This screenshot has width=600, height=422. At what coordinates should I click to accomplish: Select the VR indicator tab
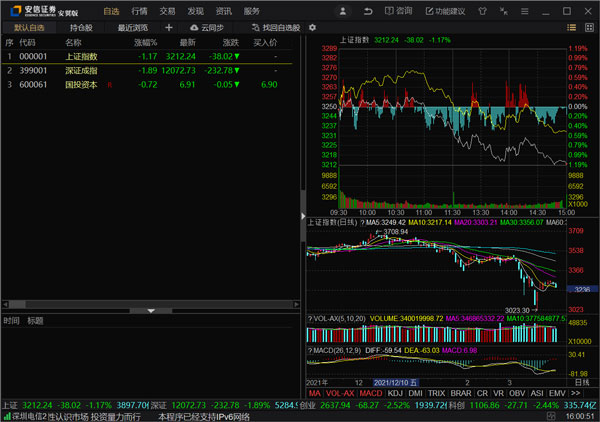[498, 393]
